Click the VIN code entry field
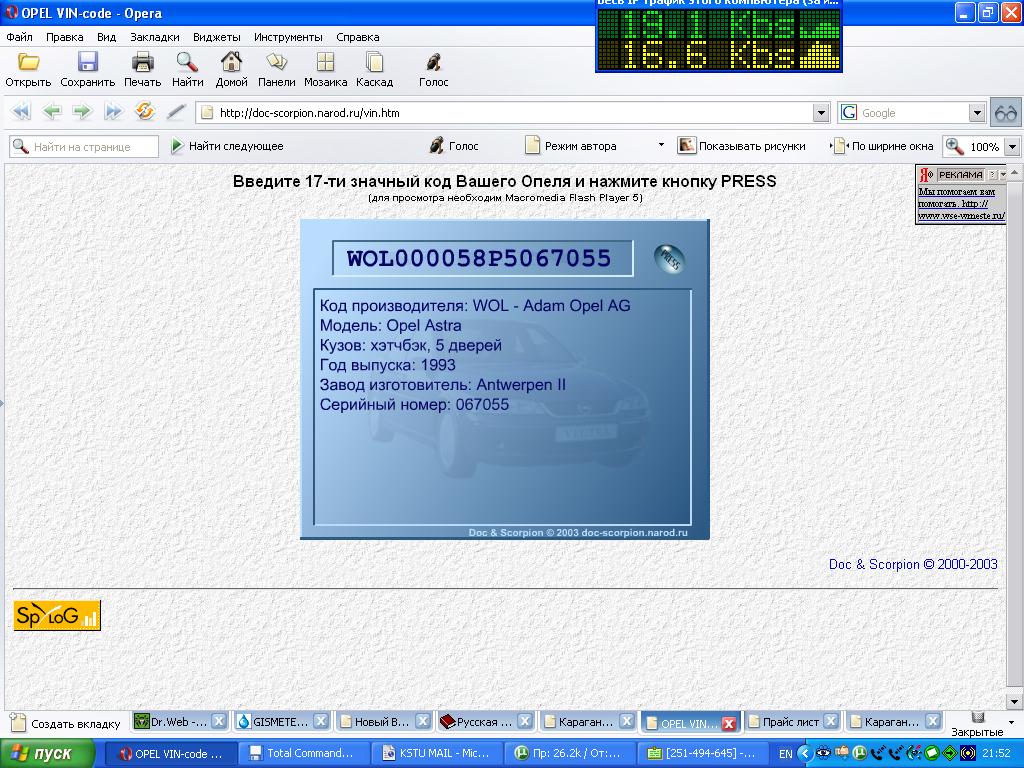 coord(482,258)
